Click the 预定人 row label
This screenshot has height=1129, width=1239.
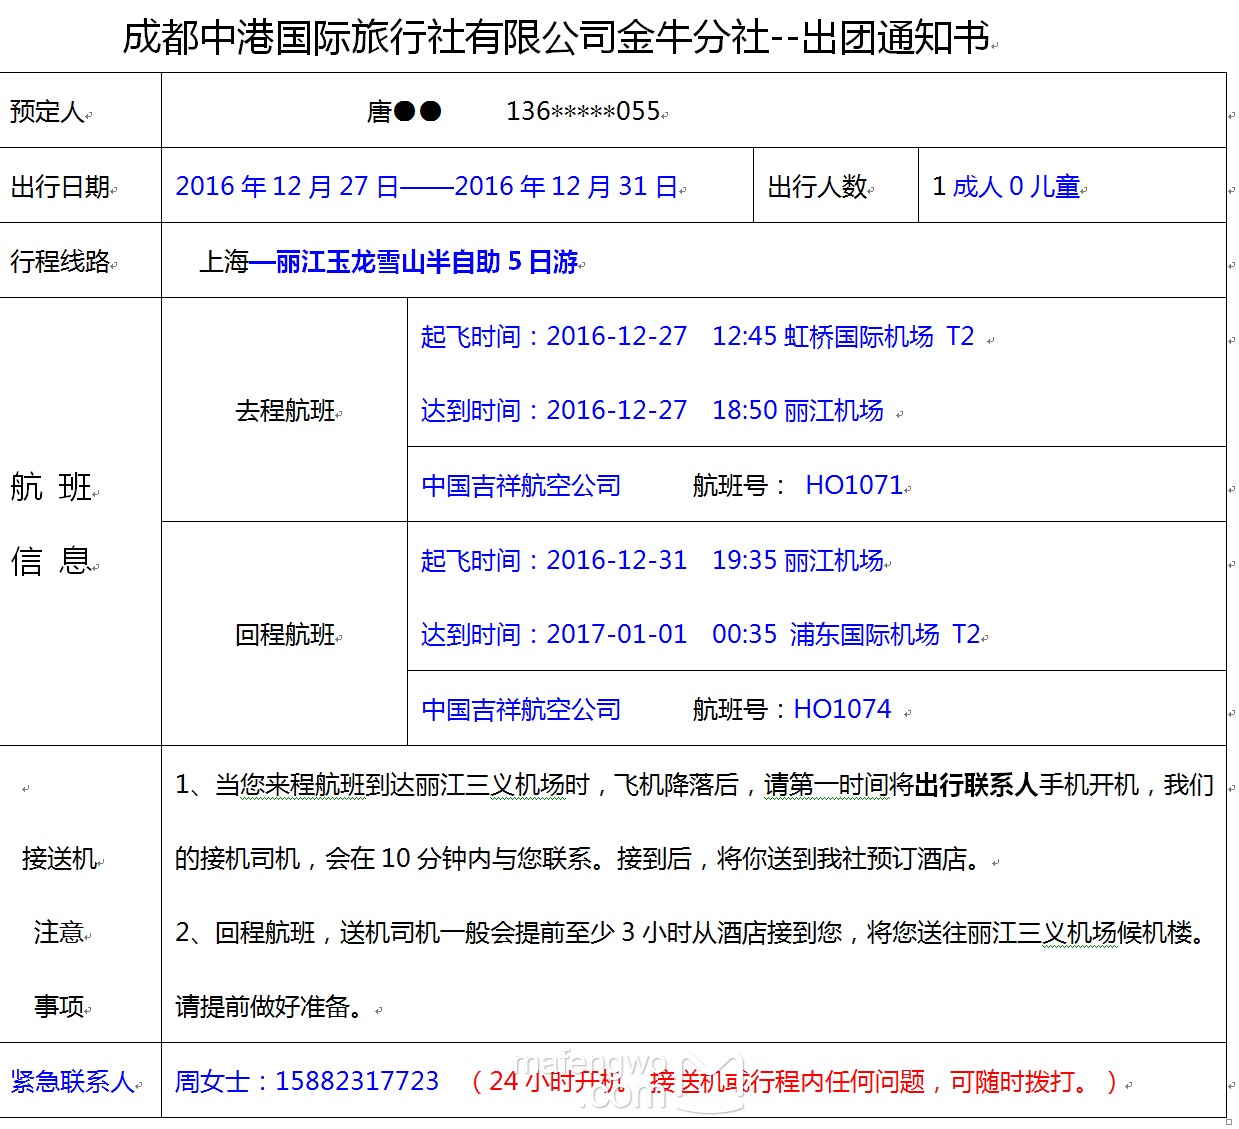pyautogui.click(x=47, y=112)
